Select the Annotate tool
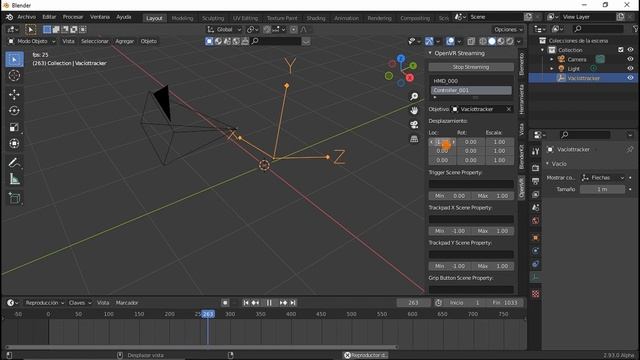Screen dimensions: 640x360 (14, 163)
